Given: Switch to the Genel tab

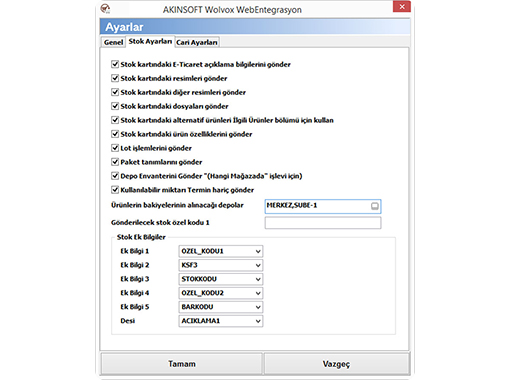Looking at the screenshot, I should [x=113, y=42].
